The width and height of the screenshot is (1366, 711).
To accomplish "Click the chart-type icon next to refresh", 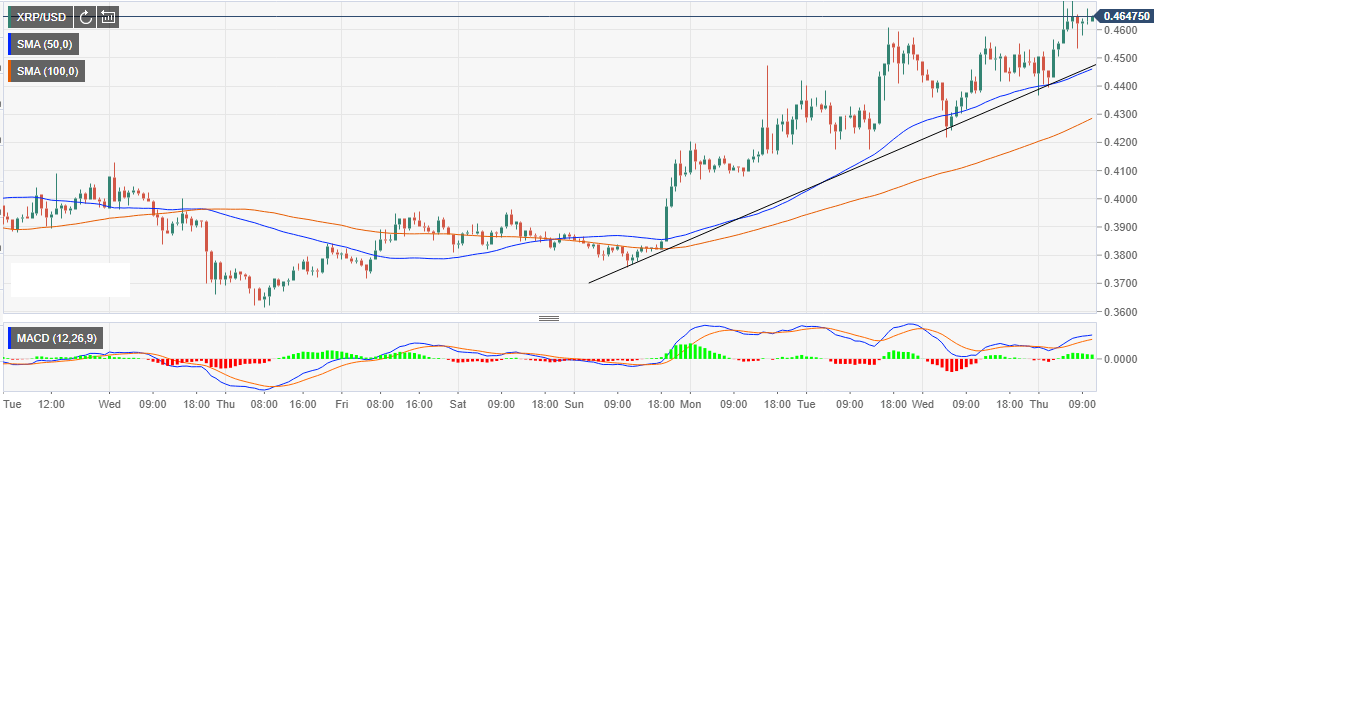I will 108,17.
